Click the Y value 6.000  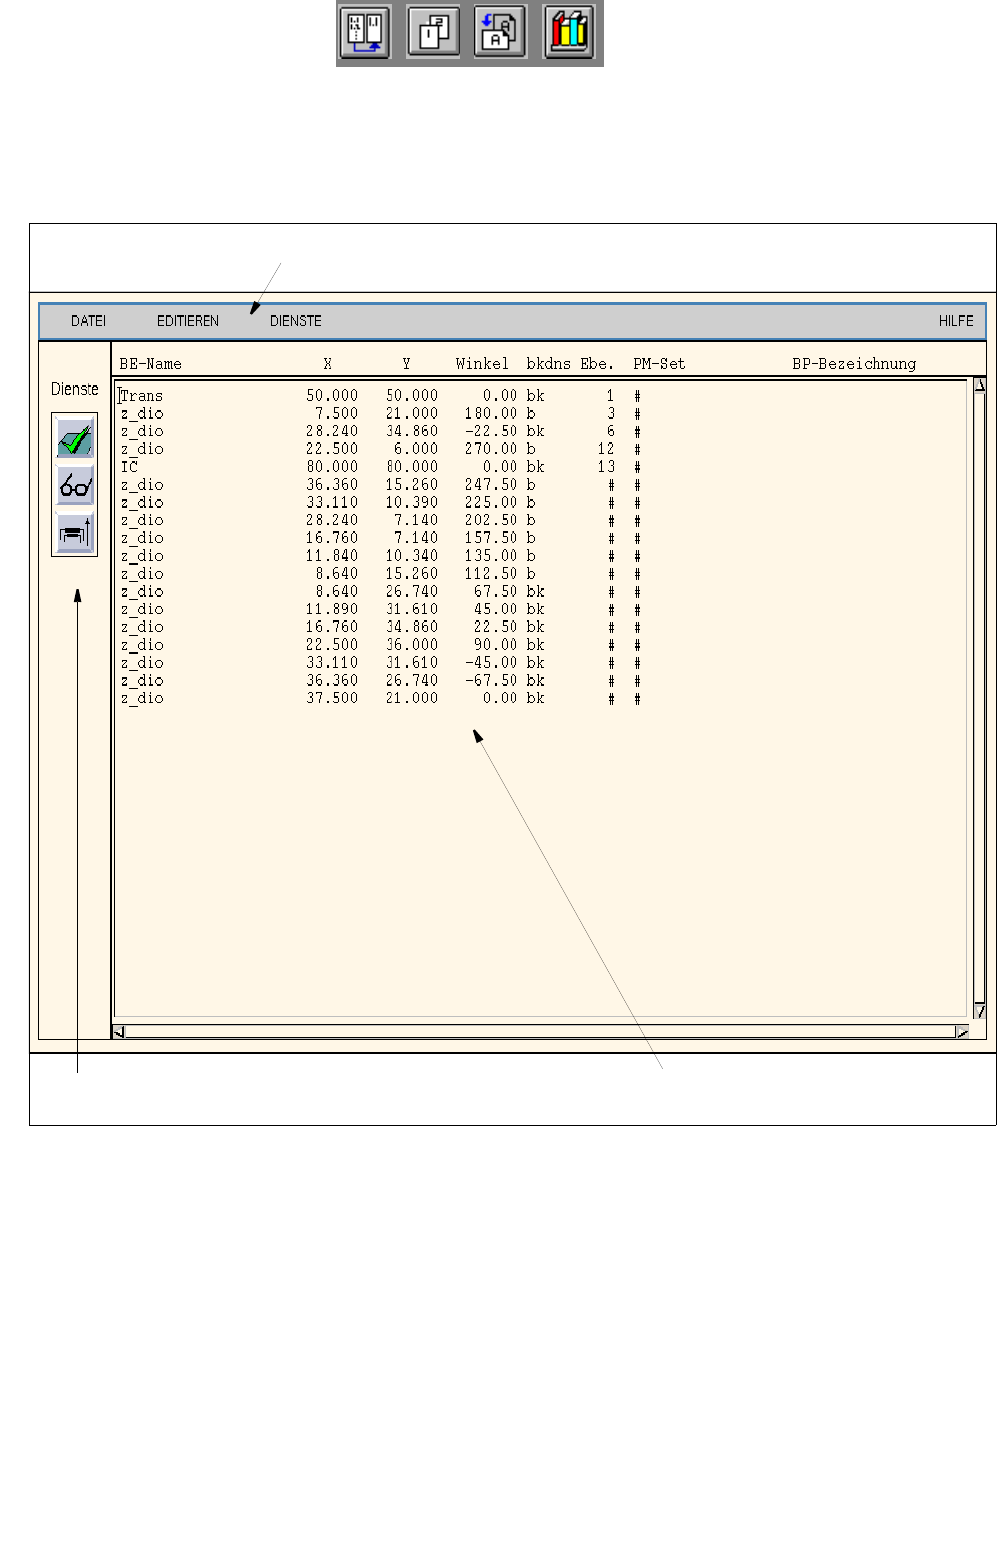tap(416, 449)
